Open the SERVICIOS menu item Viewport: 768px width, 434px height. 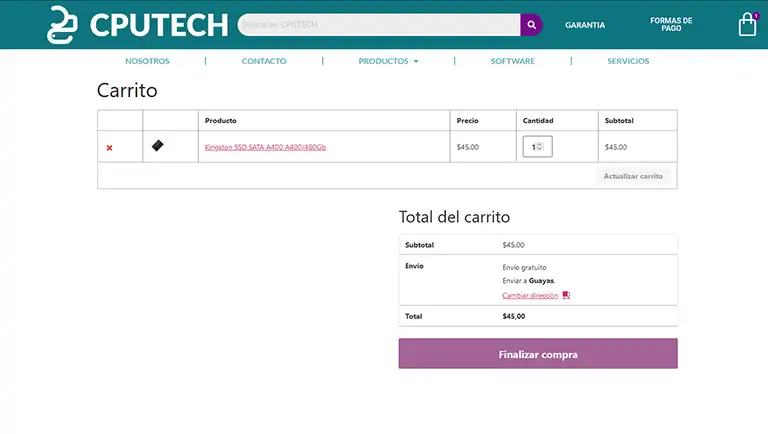[x=628, y=61]
